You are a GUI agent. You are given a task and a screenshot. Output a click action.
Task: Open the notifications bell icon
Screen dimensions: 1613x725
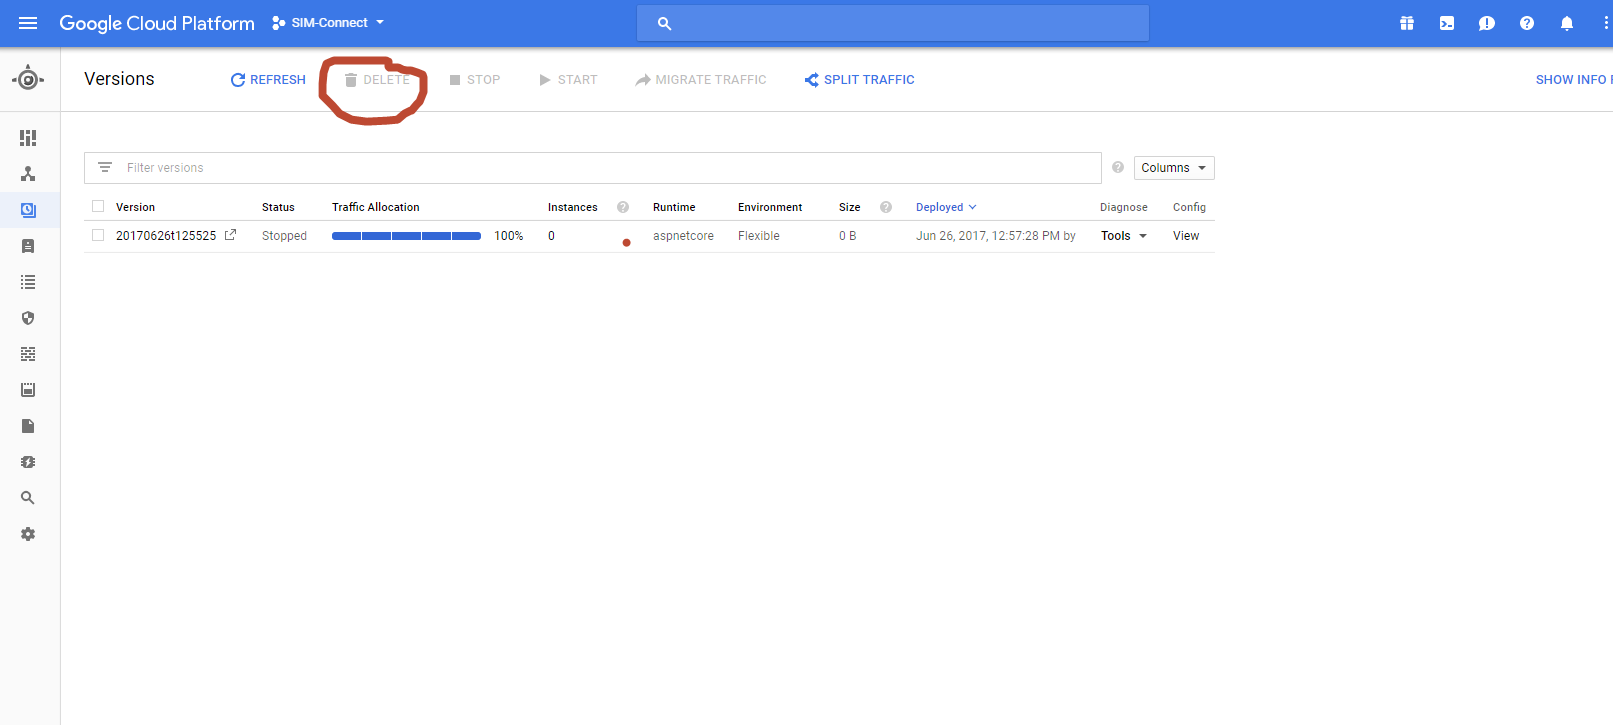click(x=1567, y=23)
